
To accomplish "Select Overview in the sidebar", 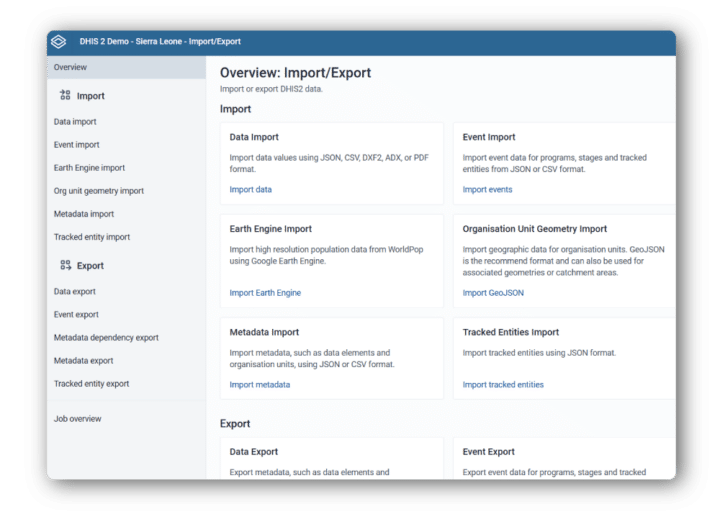I will 71,68.
